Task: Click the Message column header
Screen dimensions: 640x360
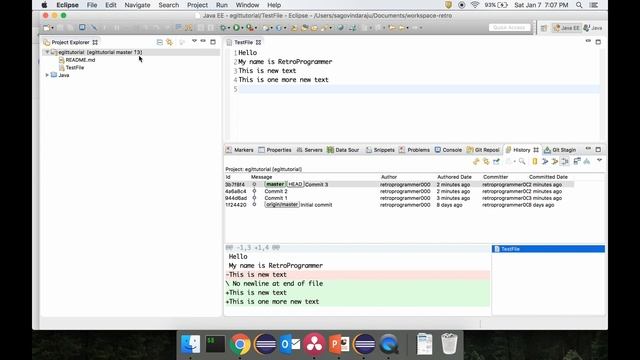Action: pos(262,177)
